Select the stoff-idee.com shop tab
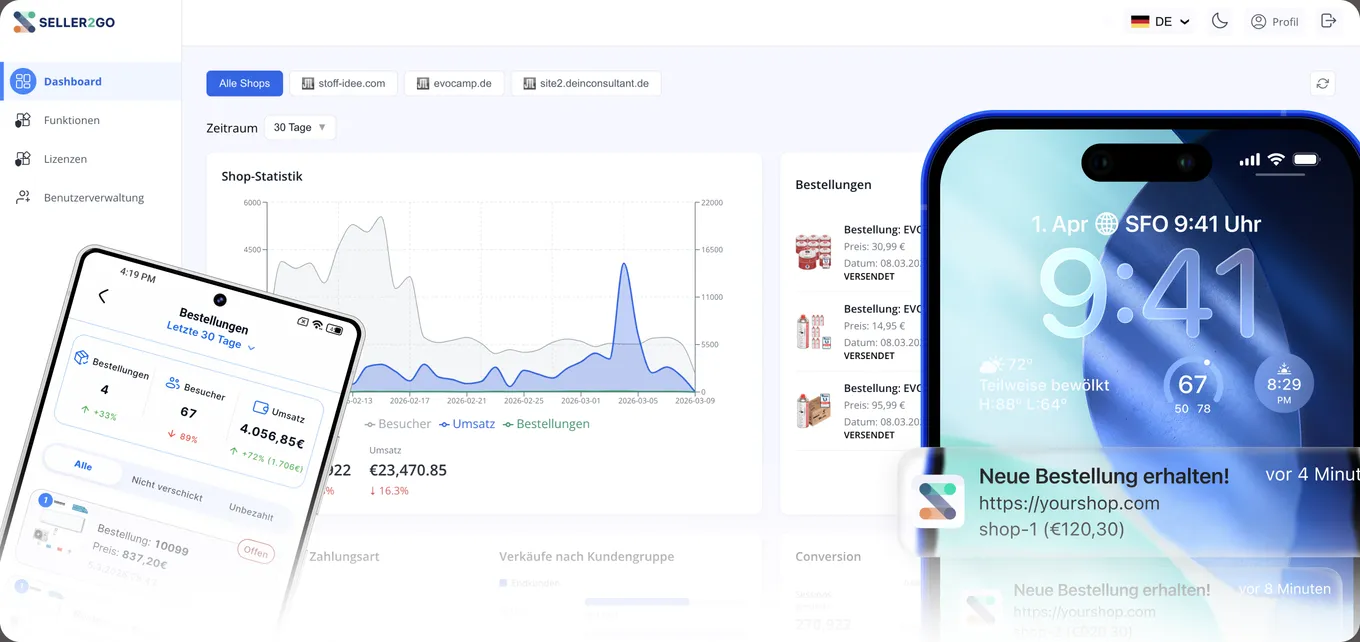 click(344, 83)
